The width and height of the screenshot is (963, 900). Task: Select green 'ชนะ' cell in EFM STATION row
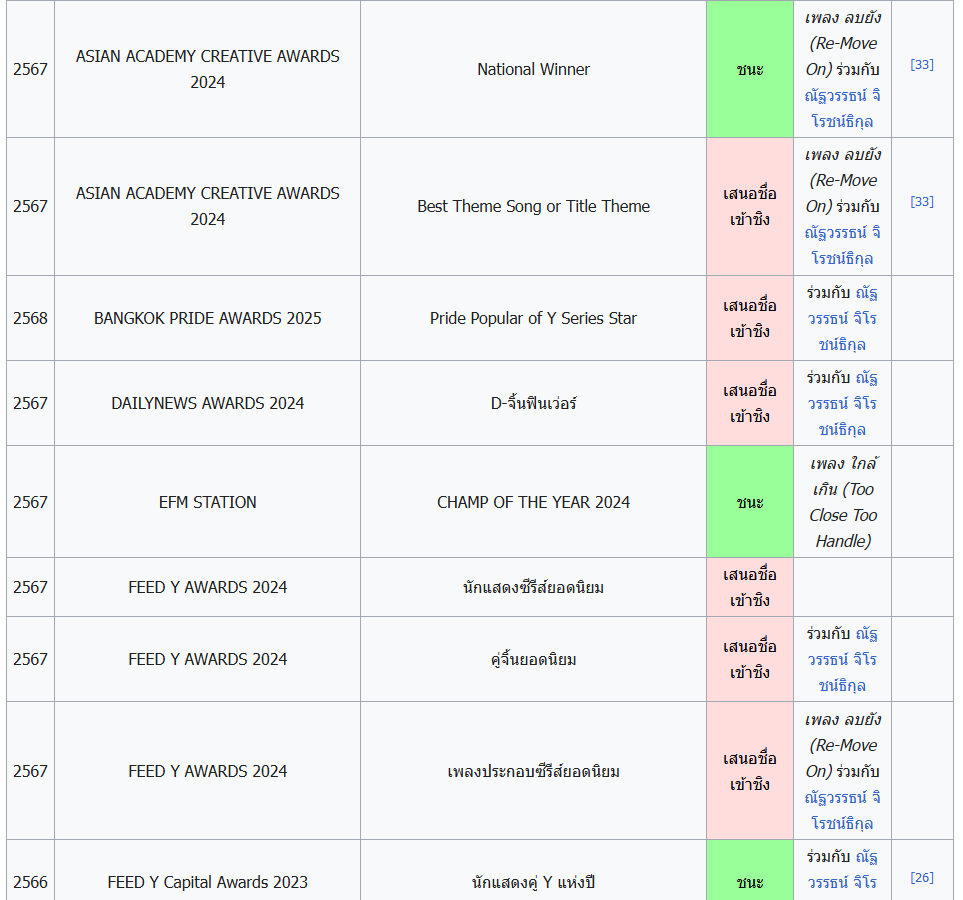pos(750,502)
